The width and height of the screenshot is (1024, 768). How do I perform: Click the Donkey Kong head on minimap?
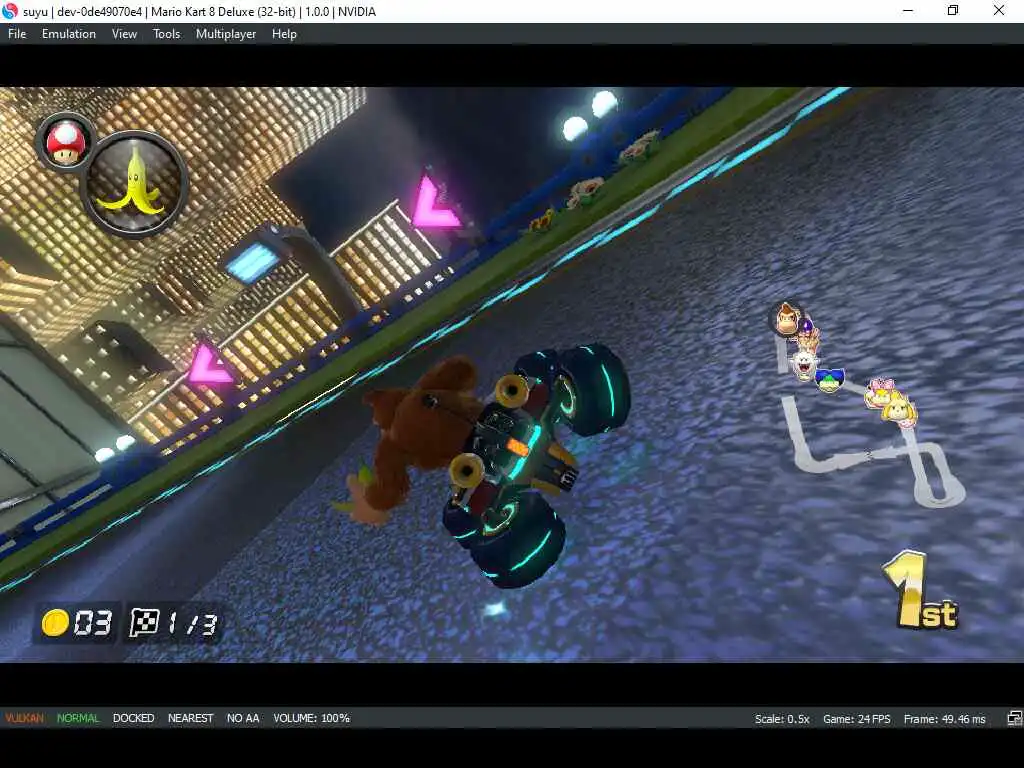787,318
